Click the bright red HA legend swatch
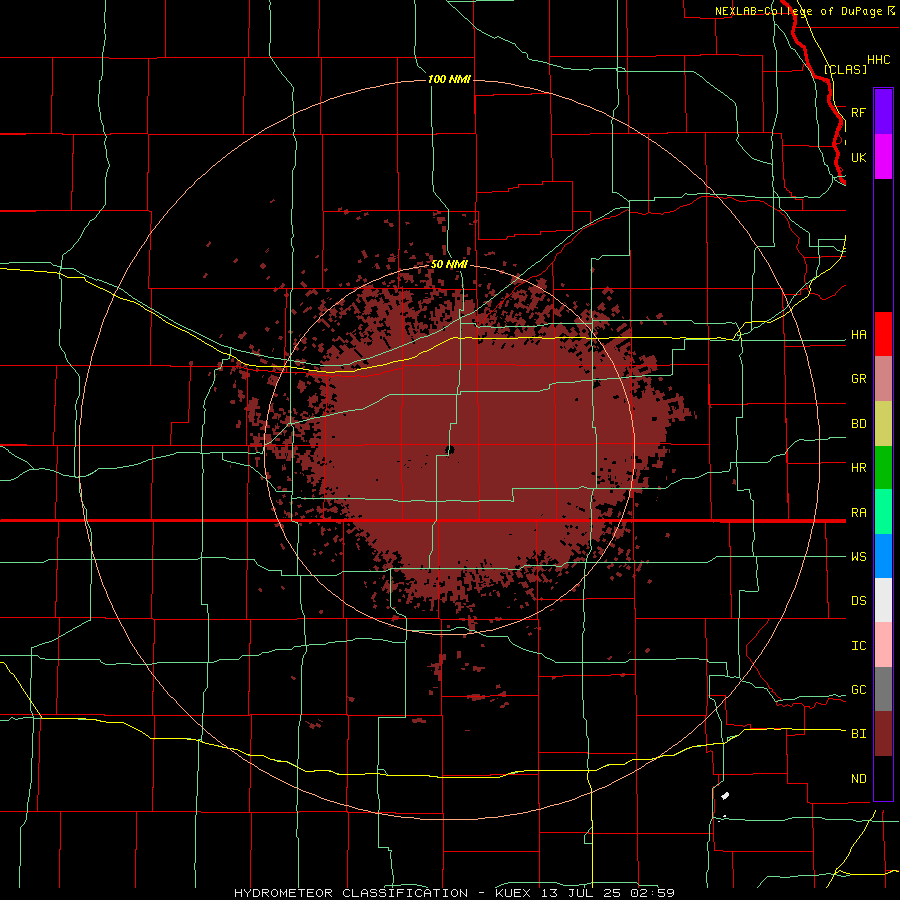Viewport: 900px width, 900px height. tap(883, 334)
